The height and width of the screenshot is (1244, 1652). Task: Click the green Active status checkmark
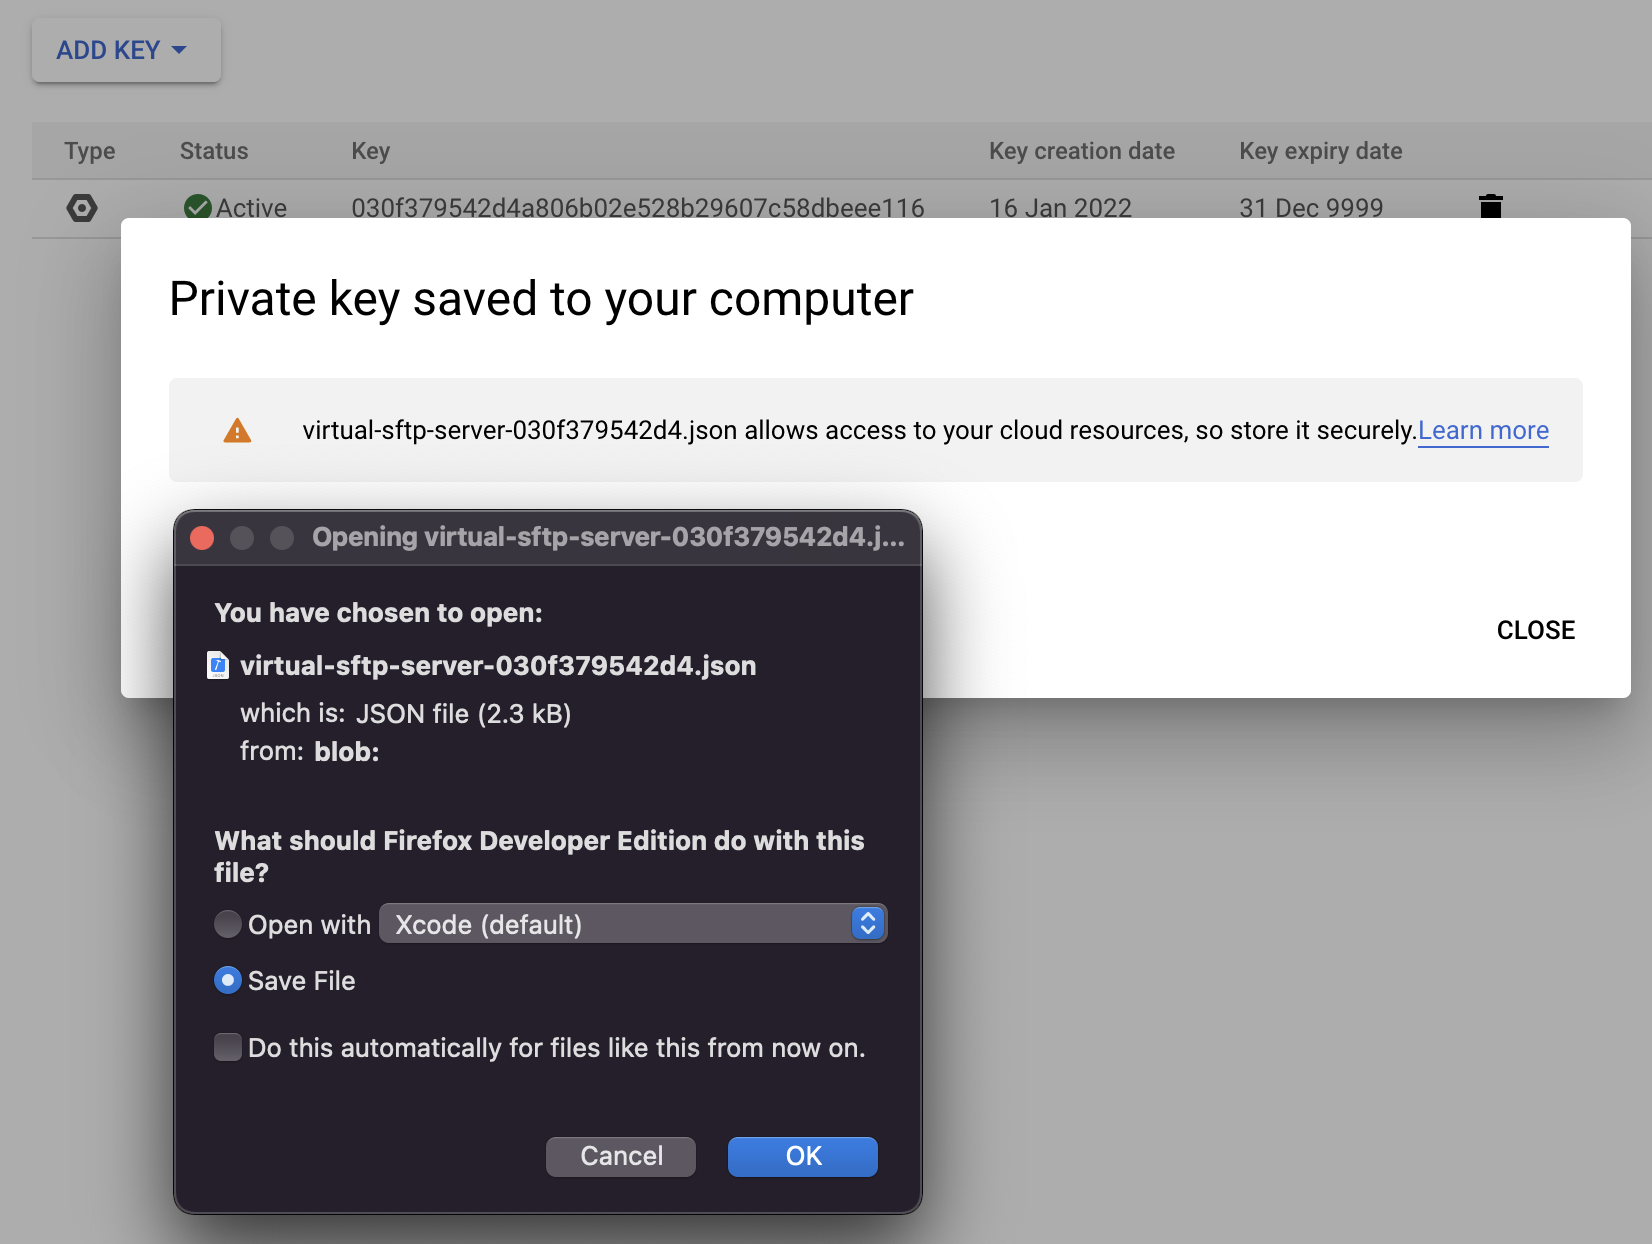click(198, 207)
